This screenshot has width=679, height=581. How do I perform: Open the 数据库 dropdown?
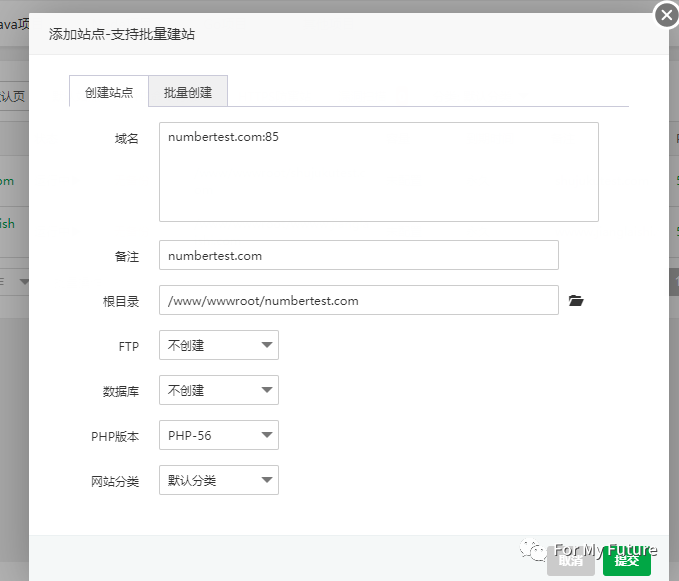point(219,390)
